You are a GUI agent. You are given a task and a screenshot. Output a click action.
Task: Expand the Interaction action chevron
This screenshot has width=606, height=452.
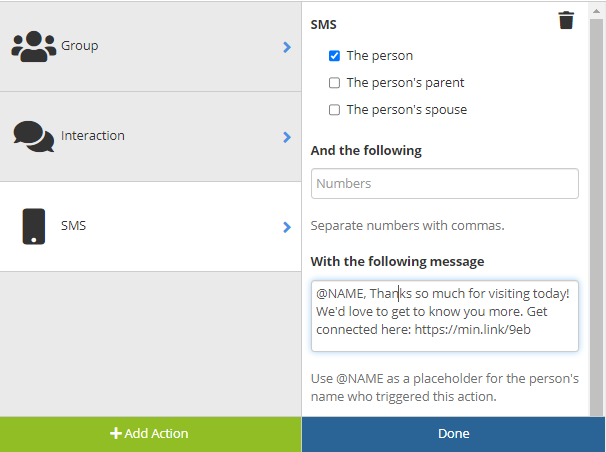pyautogui.click(x=287, y=137)
